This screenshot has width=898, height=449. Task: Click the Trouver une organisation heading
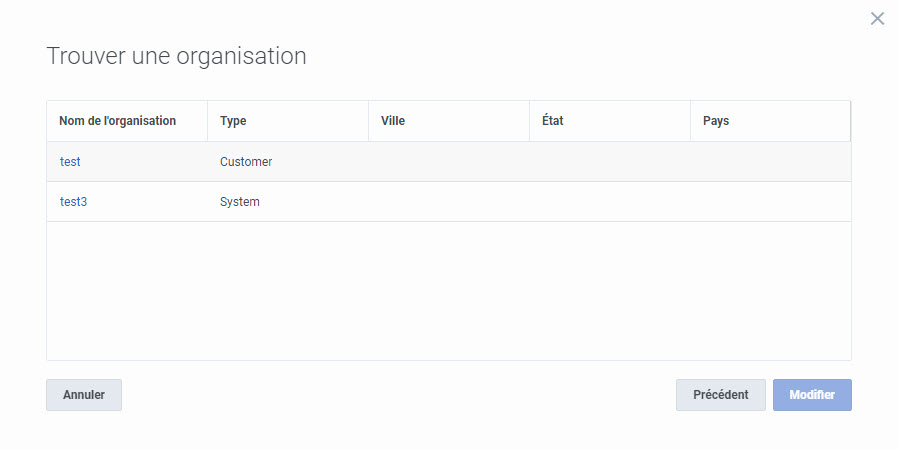176,56
